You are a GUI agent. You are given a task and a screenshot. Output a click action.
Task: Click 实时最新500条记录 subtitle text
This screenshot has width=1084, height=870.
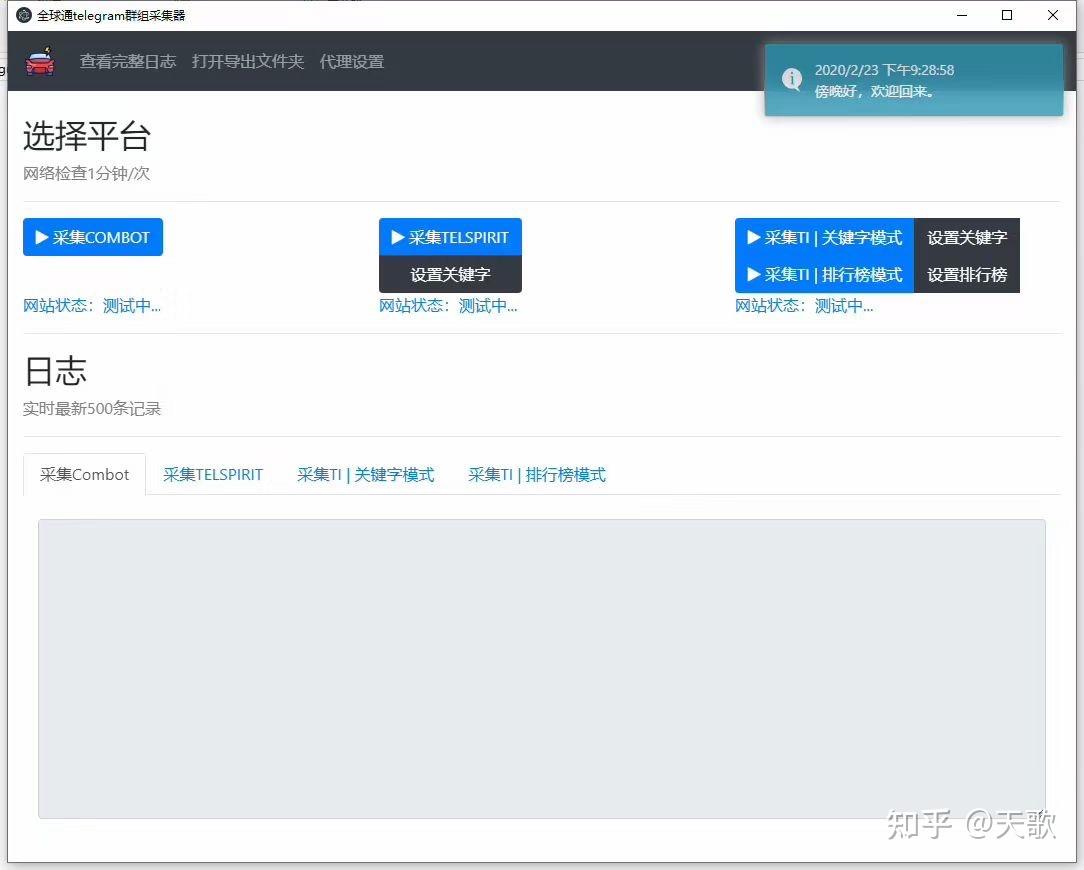(92, 409)
